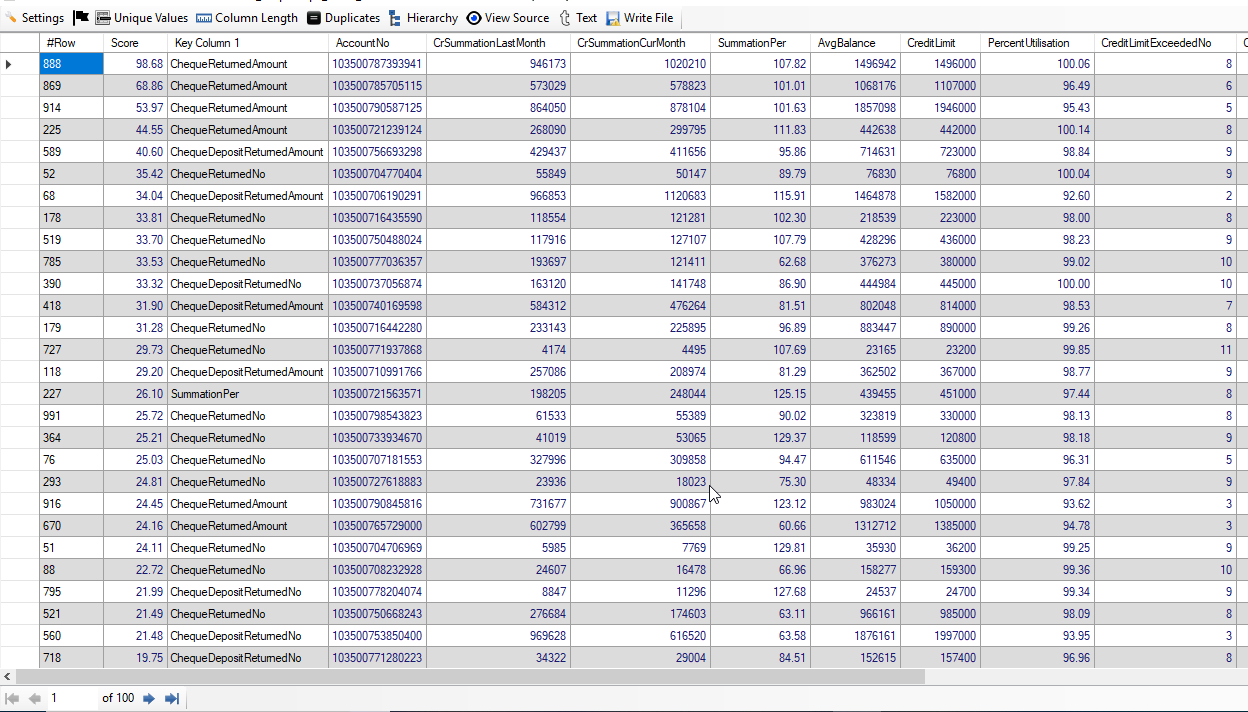
Task: Click the horizontal scrollbar thumb
Action: 470,677
